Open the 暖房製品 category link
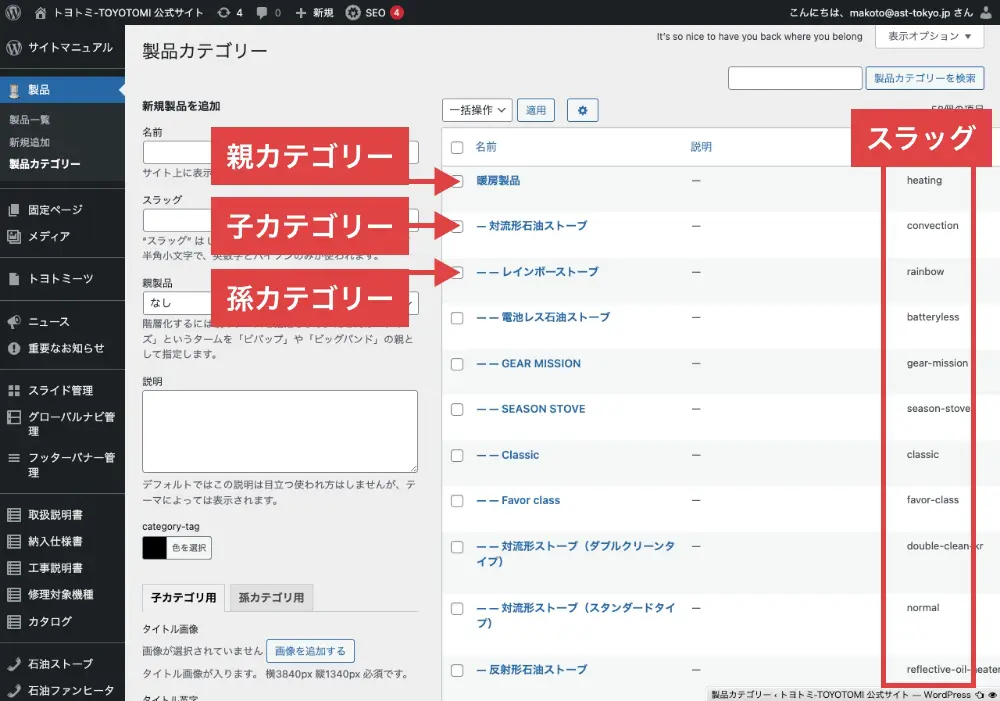Viewport: 1000px width, 701px height. (498, 181)
